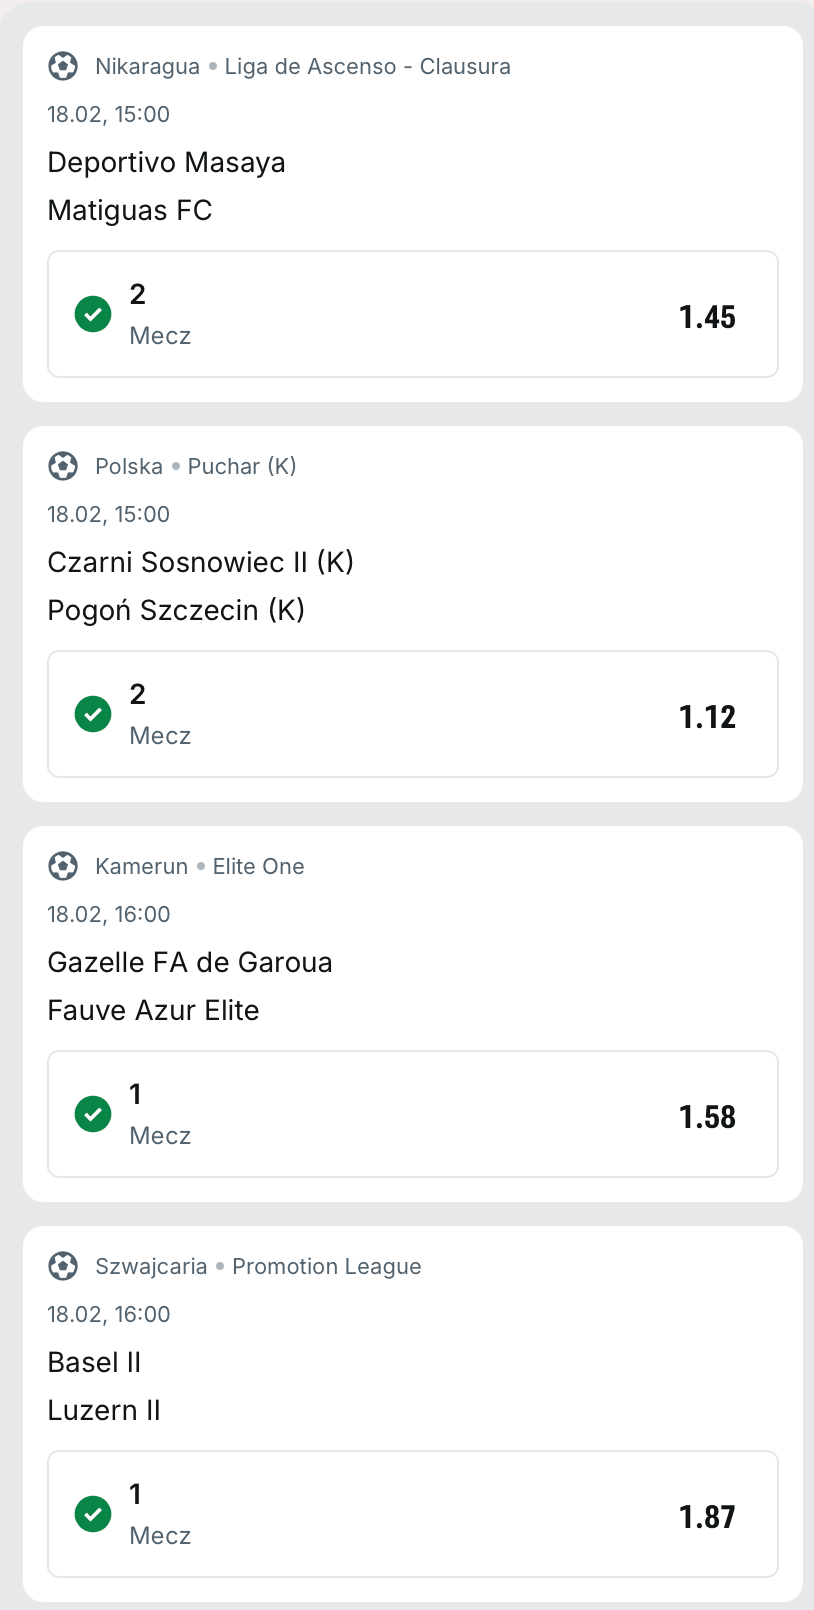Select Gazelle FA de Garoua team name
This screenshot has height=1610, width=814.
(190, 962)
